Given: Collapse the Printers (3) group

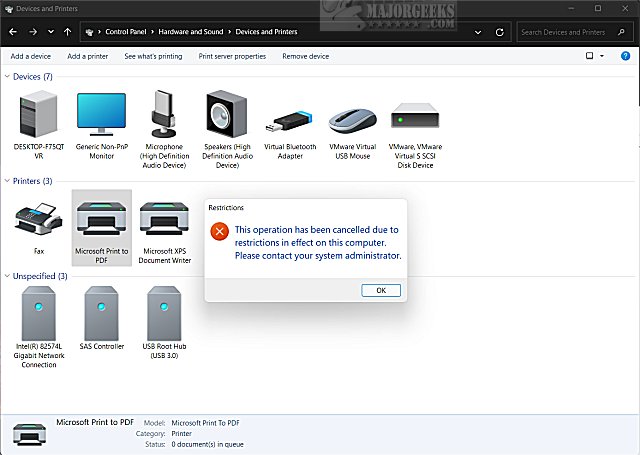Looking at the screenshot, I should [x=7, y=181].
